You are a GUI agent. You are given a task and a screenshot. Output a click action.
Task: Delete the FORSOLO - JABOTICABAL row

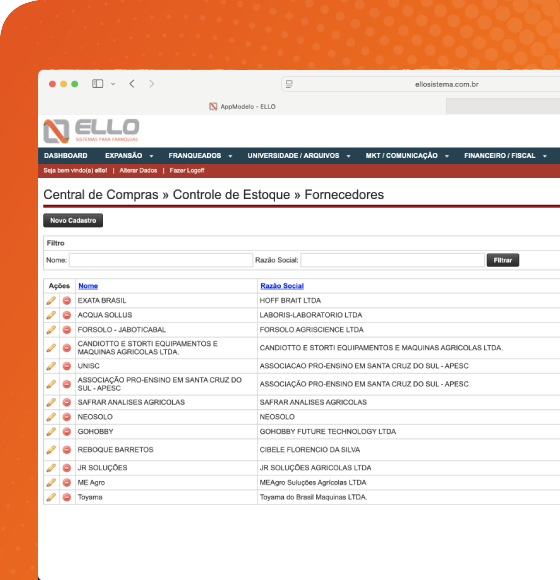click(x=67, y=330)
